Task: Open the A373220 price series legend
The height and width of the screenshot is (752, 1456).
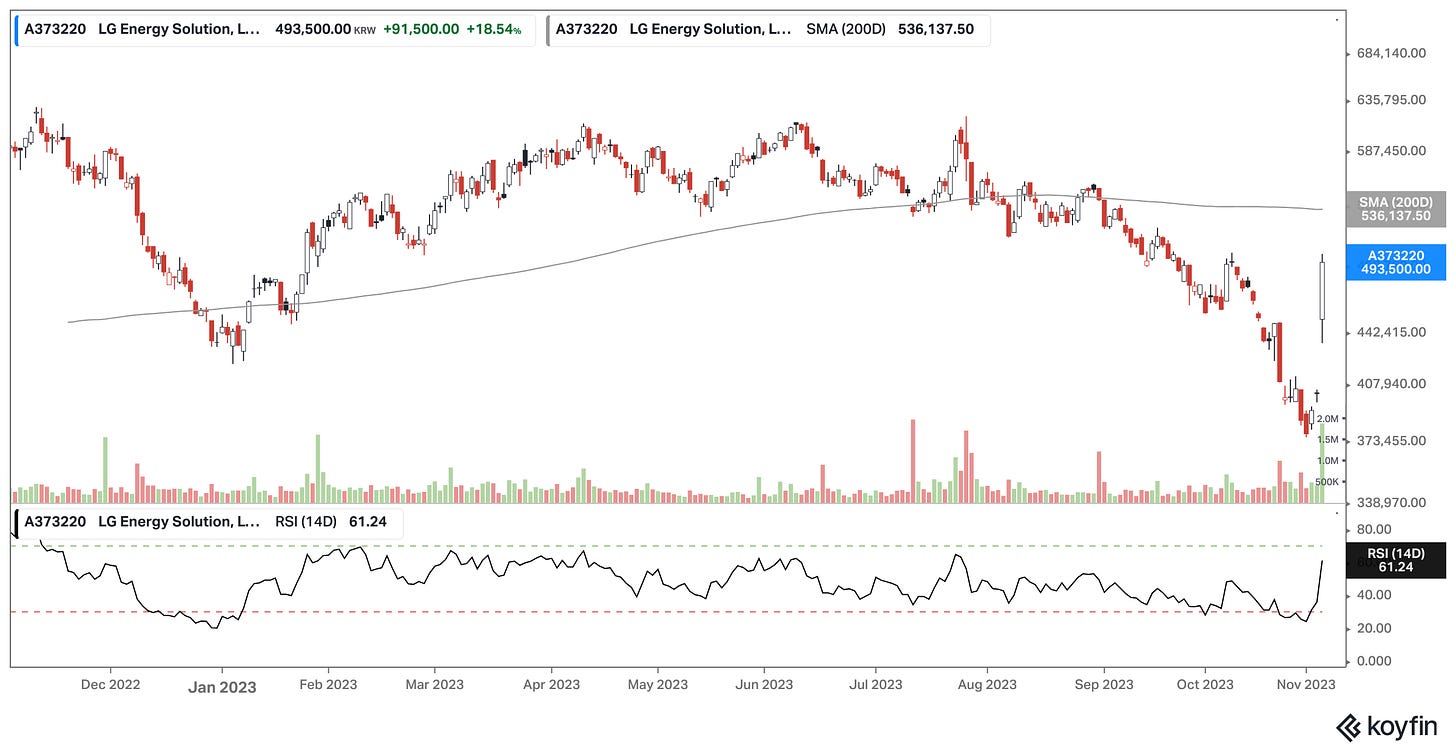Action: pyautogui.click(x=275, y=30)
